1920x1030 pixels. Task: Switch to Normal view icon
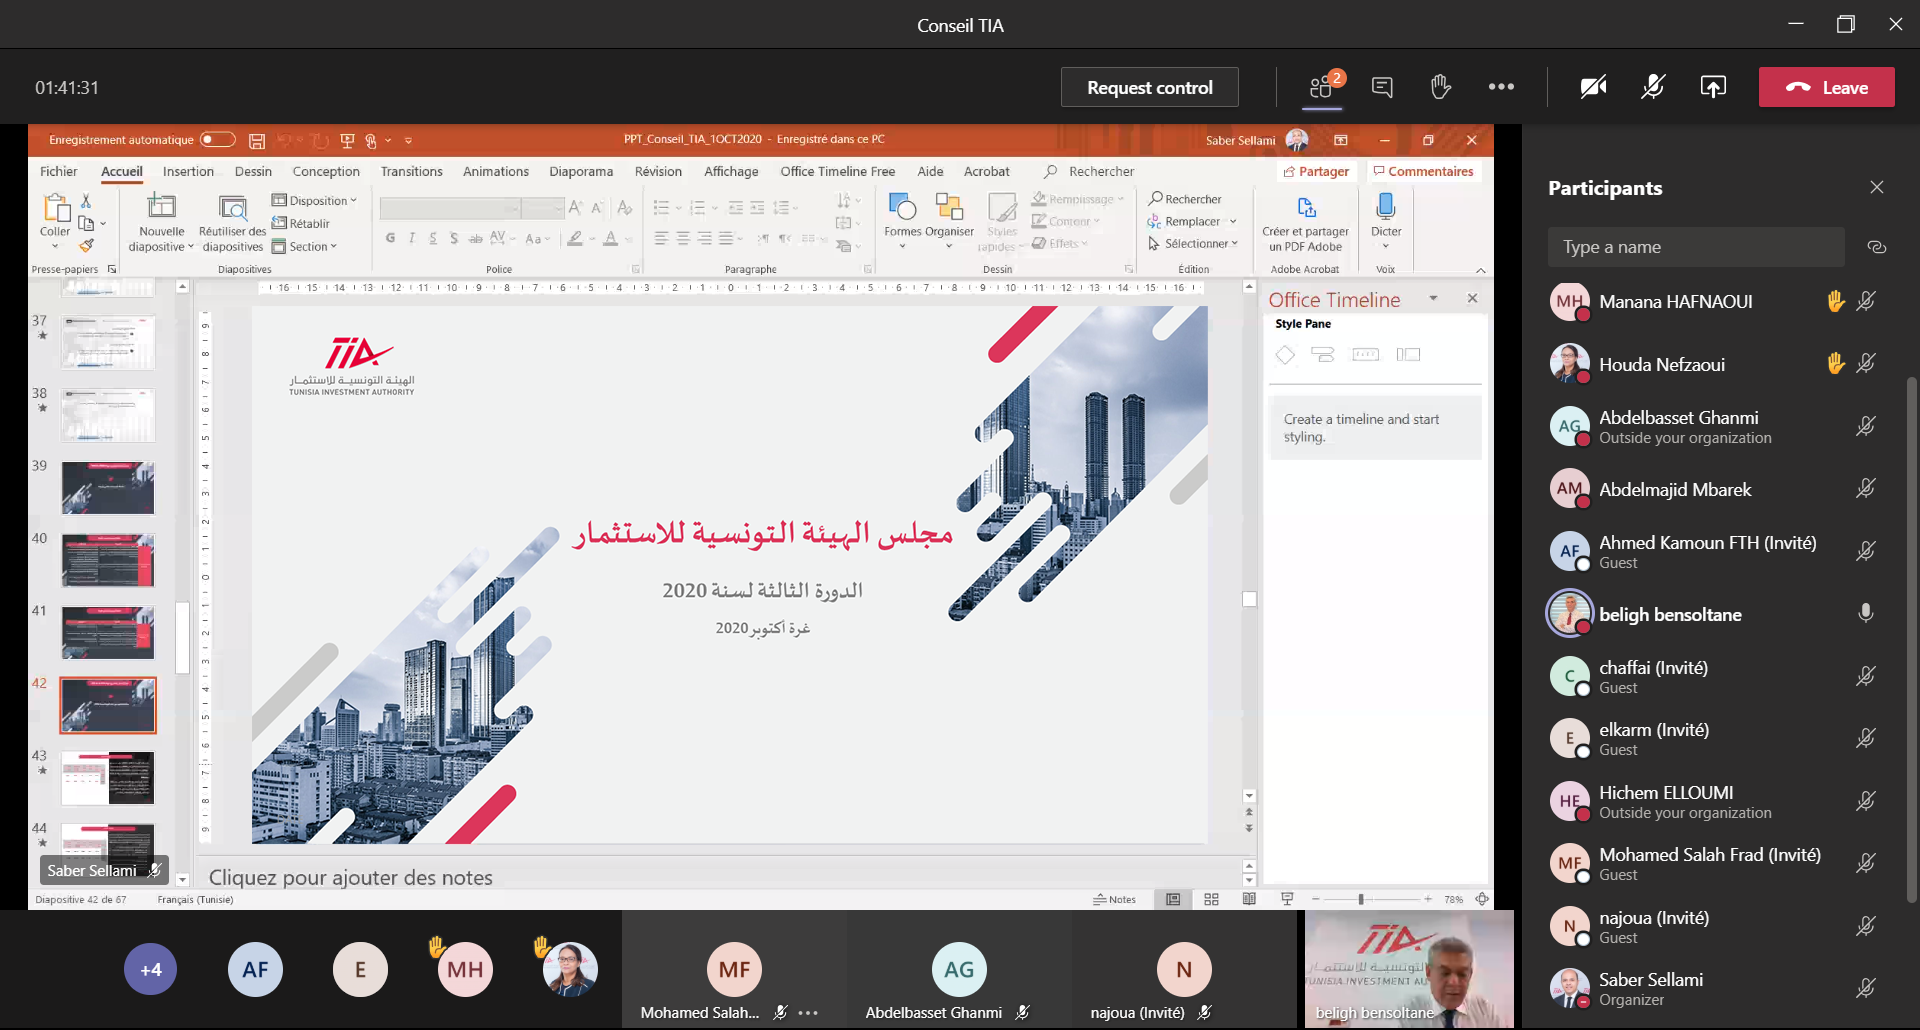coord(1173,899)
